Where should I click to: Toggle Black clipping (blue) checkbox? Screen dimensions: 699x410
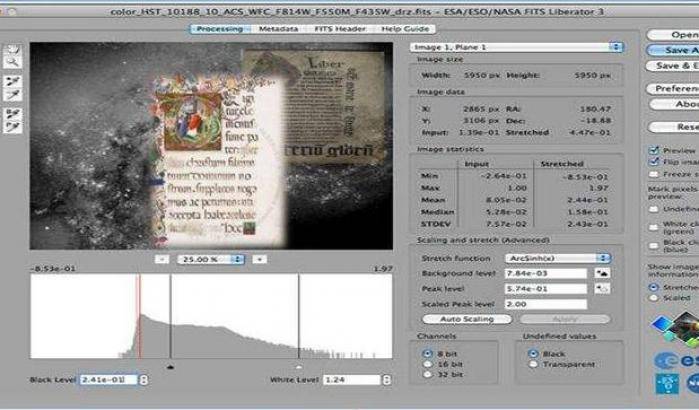(654, 246)
